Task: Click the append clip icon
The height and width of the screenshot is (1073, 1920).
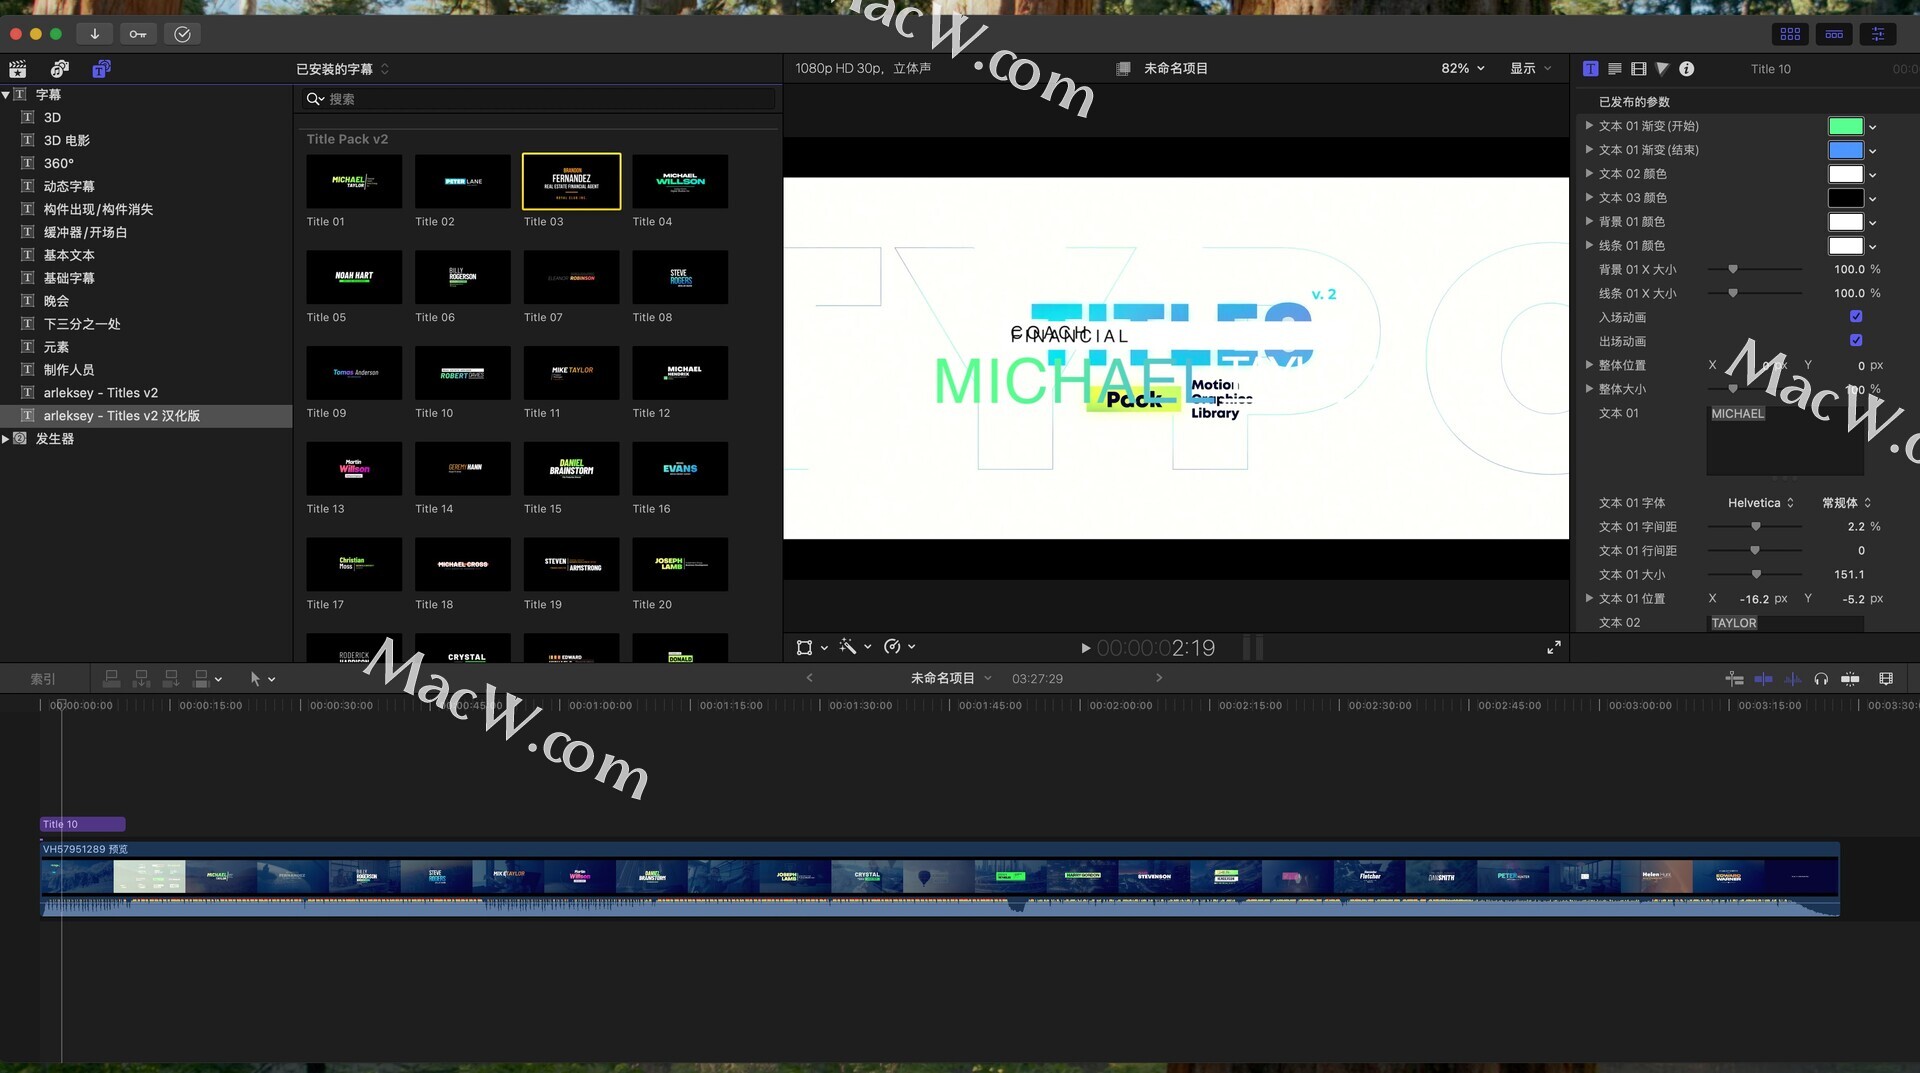Action: (x=171, y=679)
